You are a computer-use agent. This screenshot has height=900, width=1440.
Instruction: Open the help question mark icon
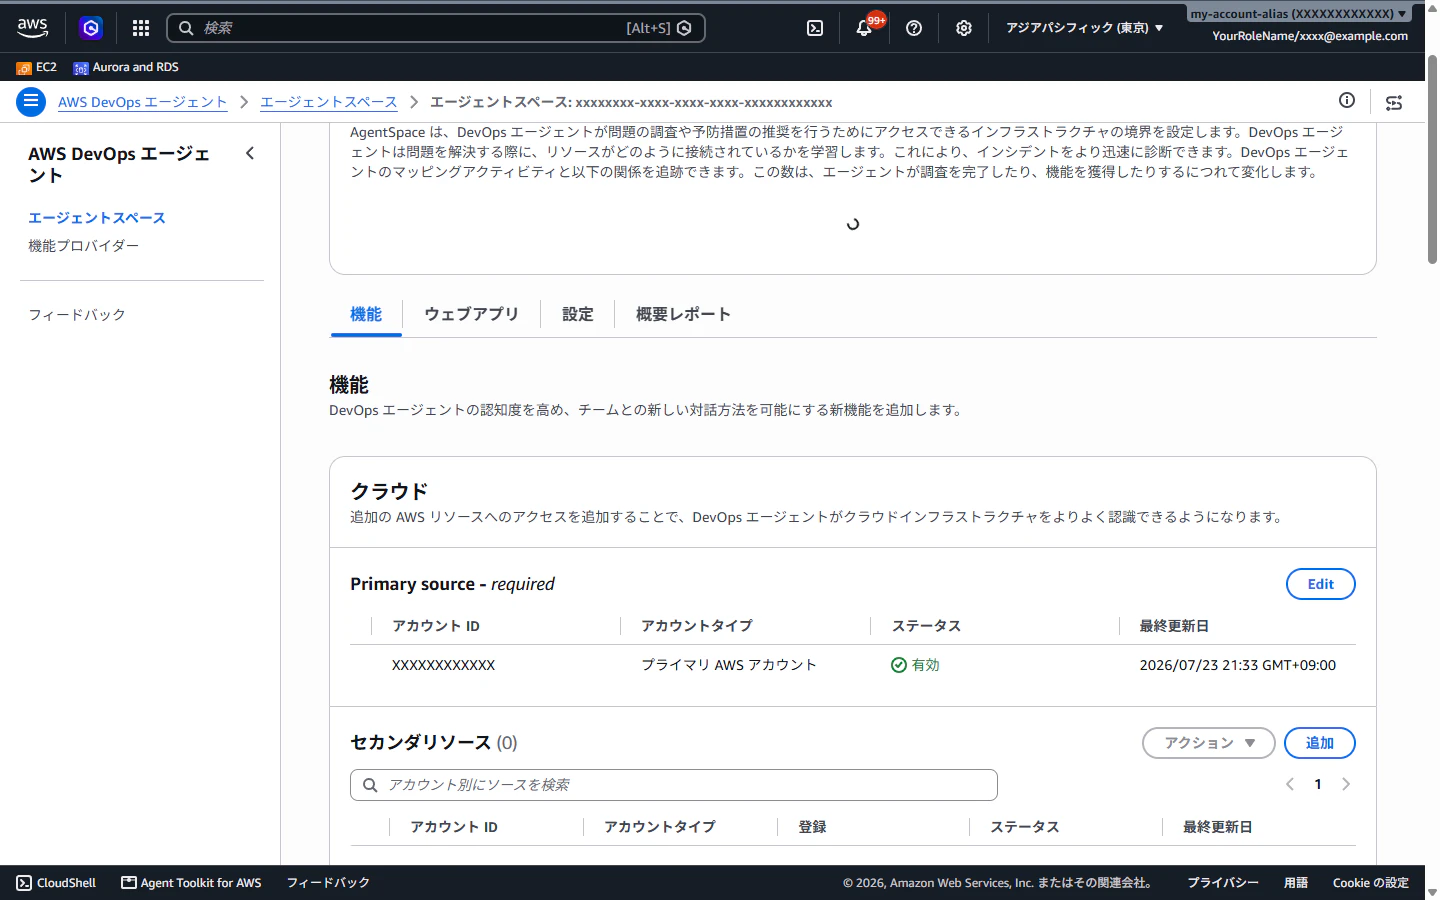(x=914, y=28)
